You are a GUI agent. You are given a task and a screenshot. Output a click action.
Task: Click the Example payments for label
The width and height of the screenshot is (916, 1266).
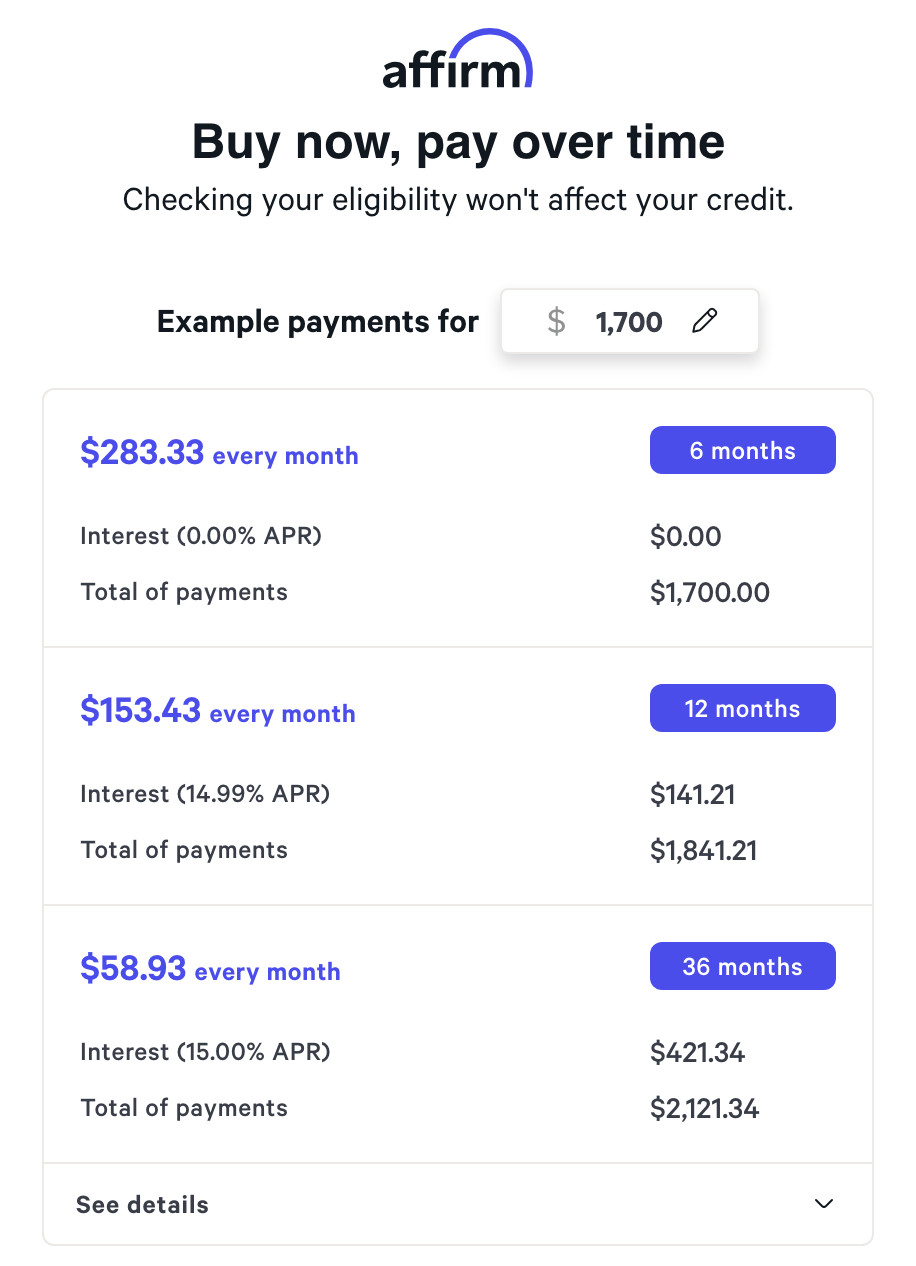coord(318,322)
